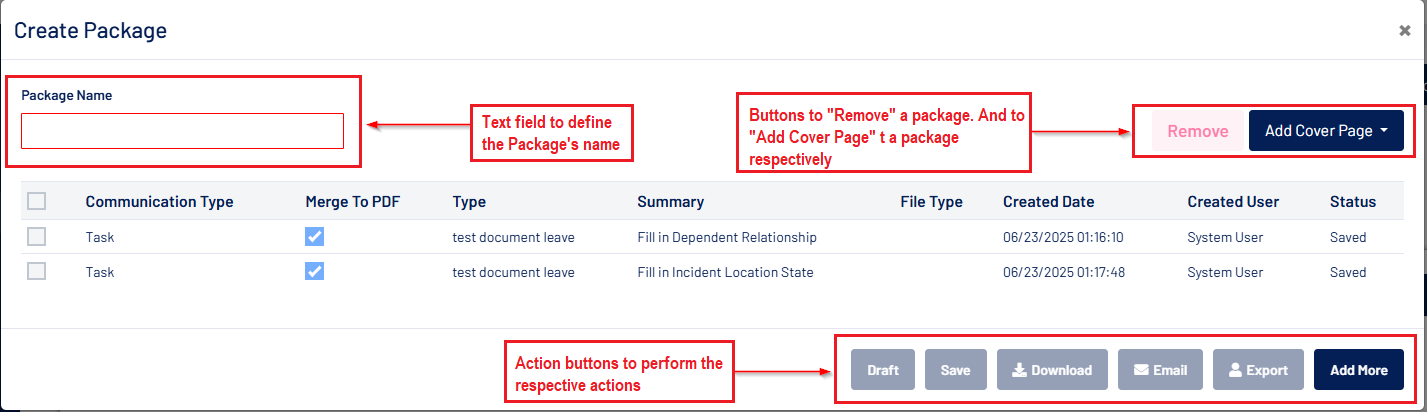Screen dimensions: 1427x412
Task: Click the Status column header
Action: [1352, 202]
